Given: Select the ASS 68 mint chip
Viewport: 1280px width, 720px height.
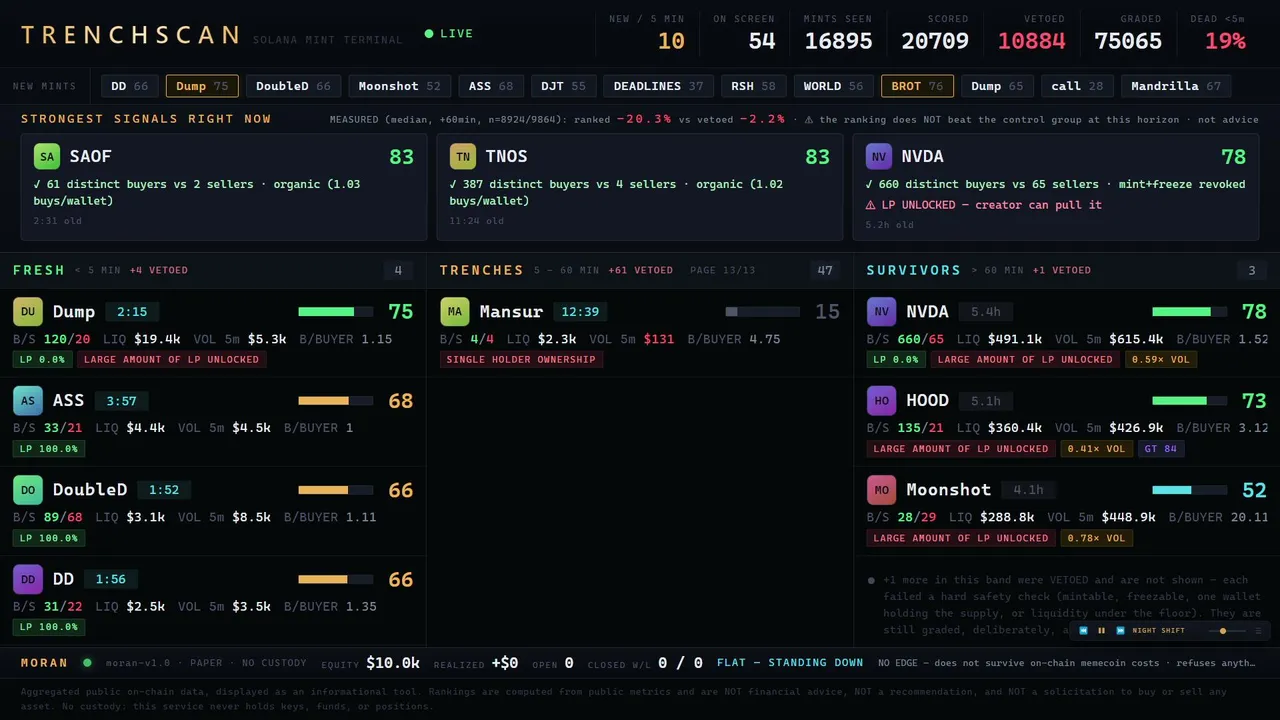Looking at the screenshot, I should [491, 86].
